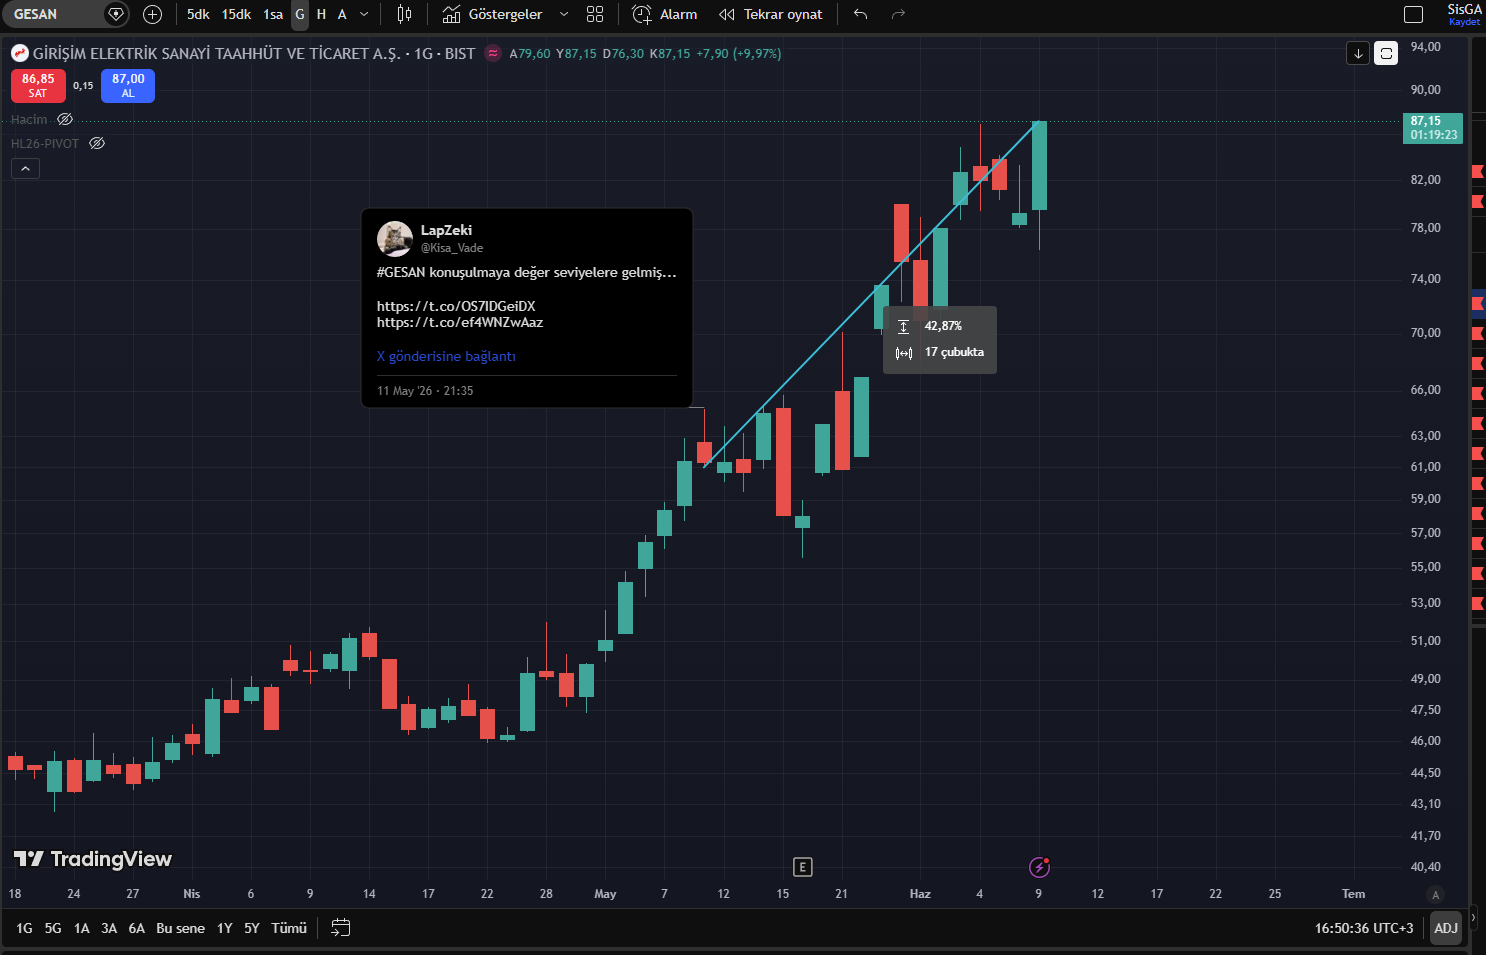Open the SisGA layout name menu
The image size is (1486, 955).
[1464, 9]
